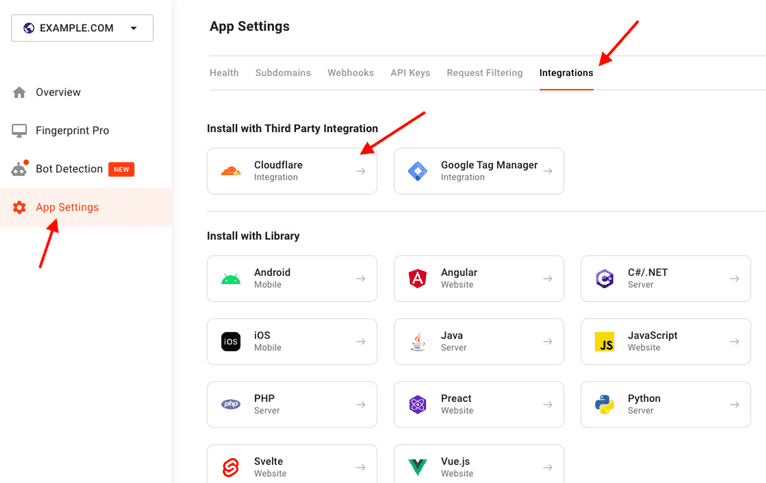Click the arrow on the Java card

coord(547,342)
